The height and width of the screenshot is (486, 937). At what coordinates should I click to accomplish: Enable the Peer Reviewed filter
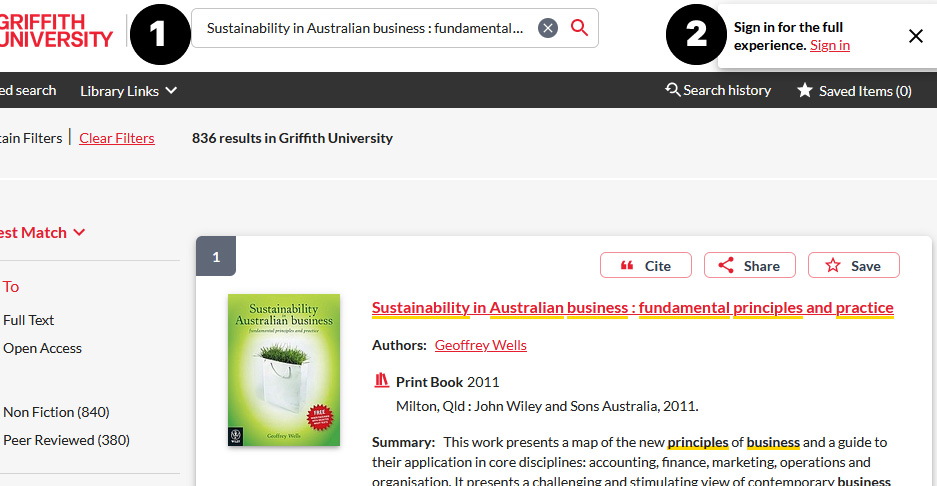[x=66, y=440]
